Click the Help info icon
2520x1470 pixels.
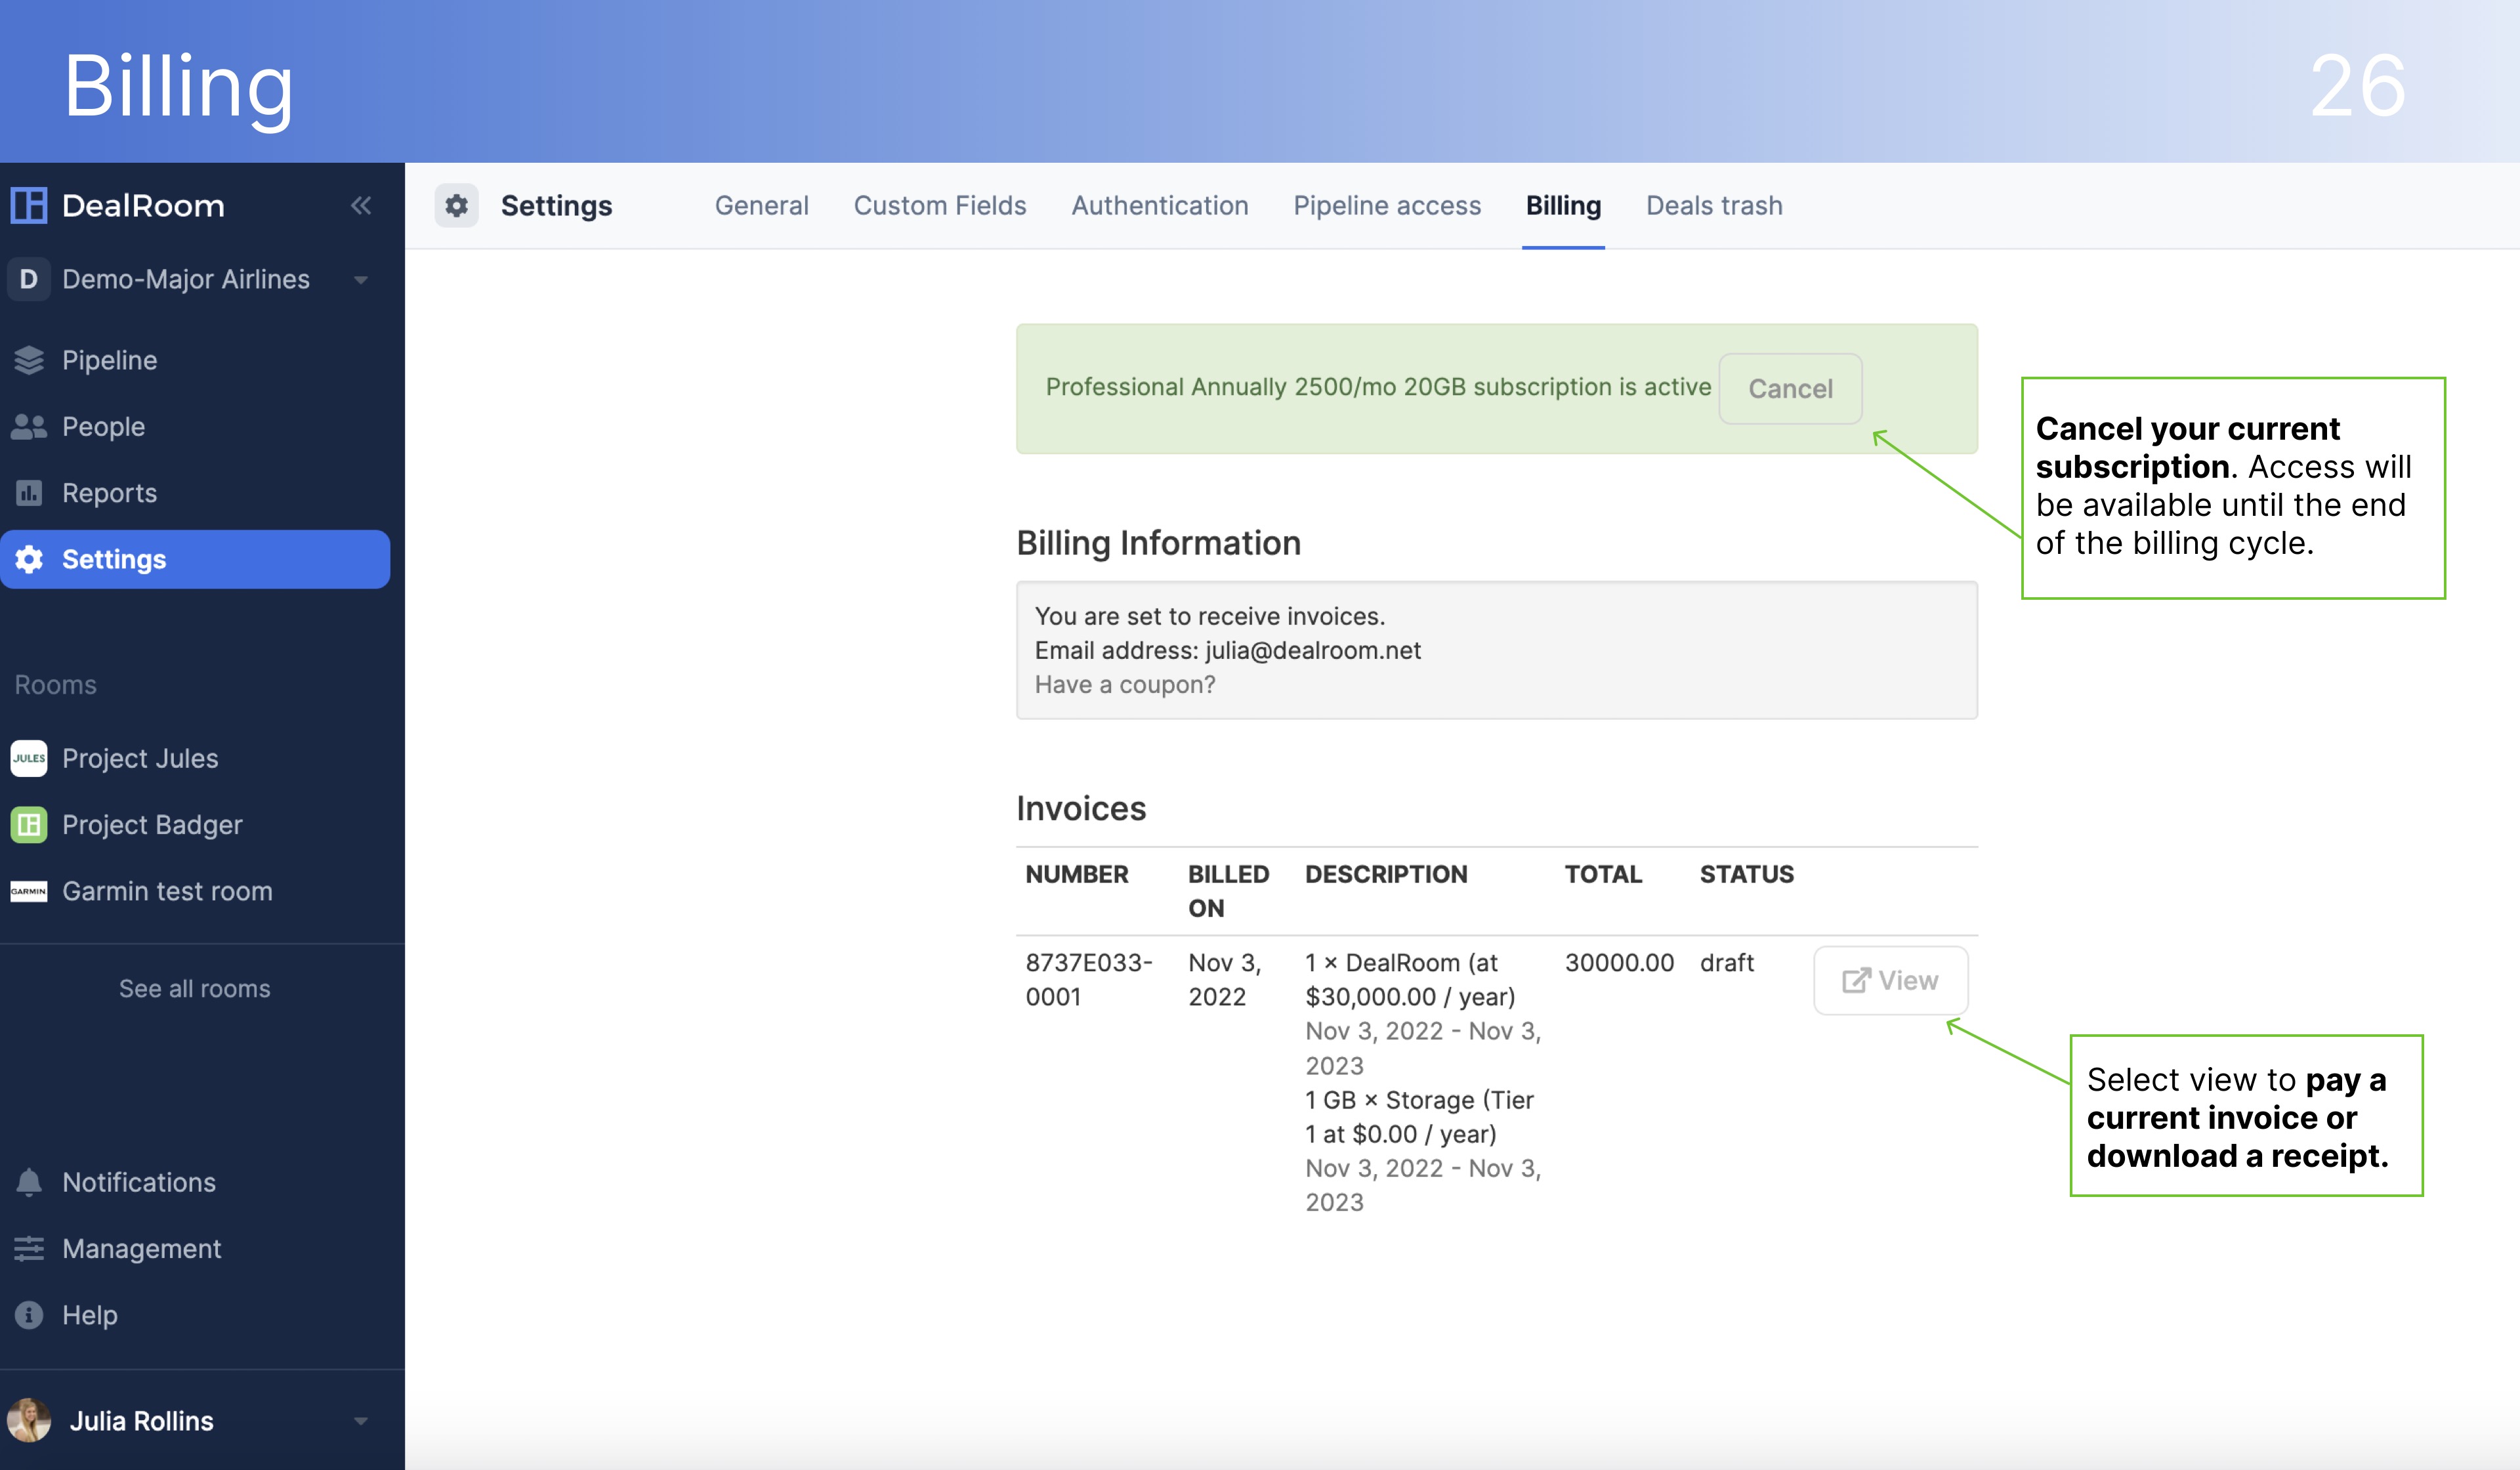point(30,1315)
